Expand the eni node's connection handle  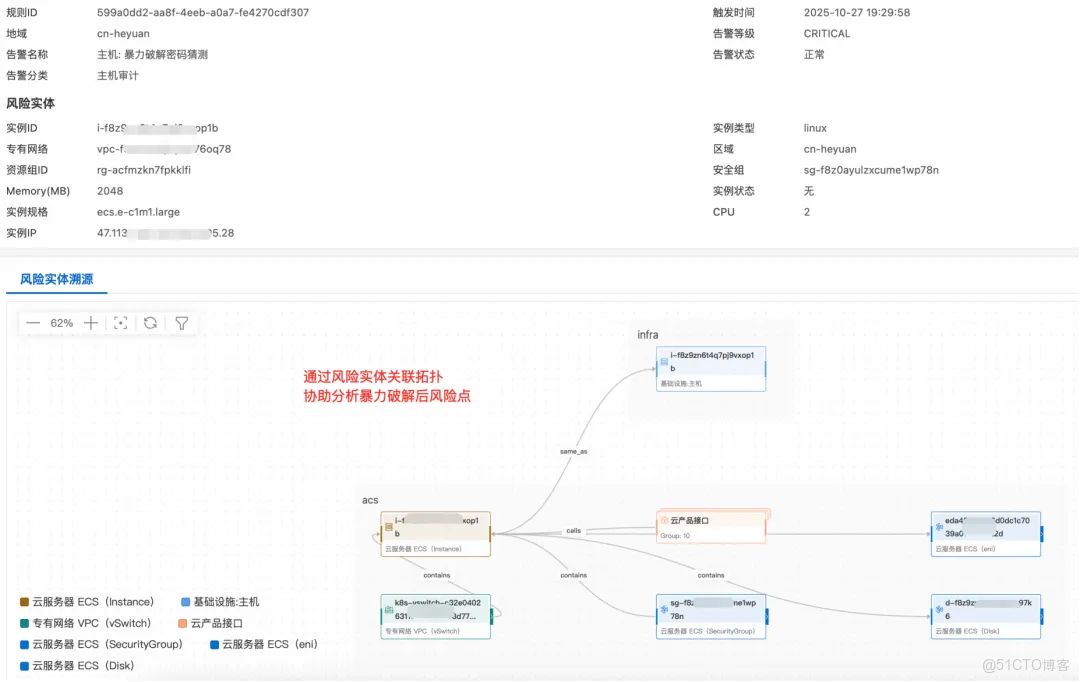pos(1041,533)
